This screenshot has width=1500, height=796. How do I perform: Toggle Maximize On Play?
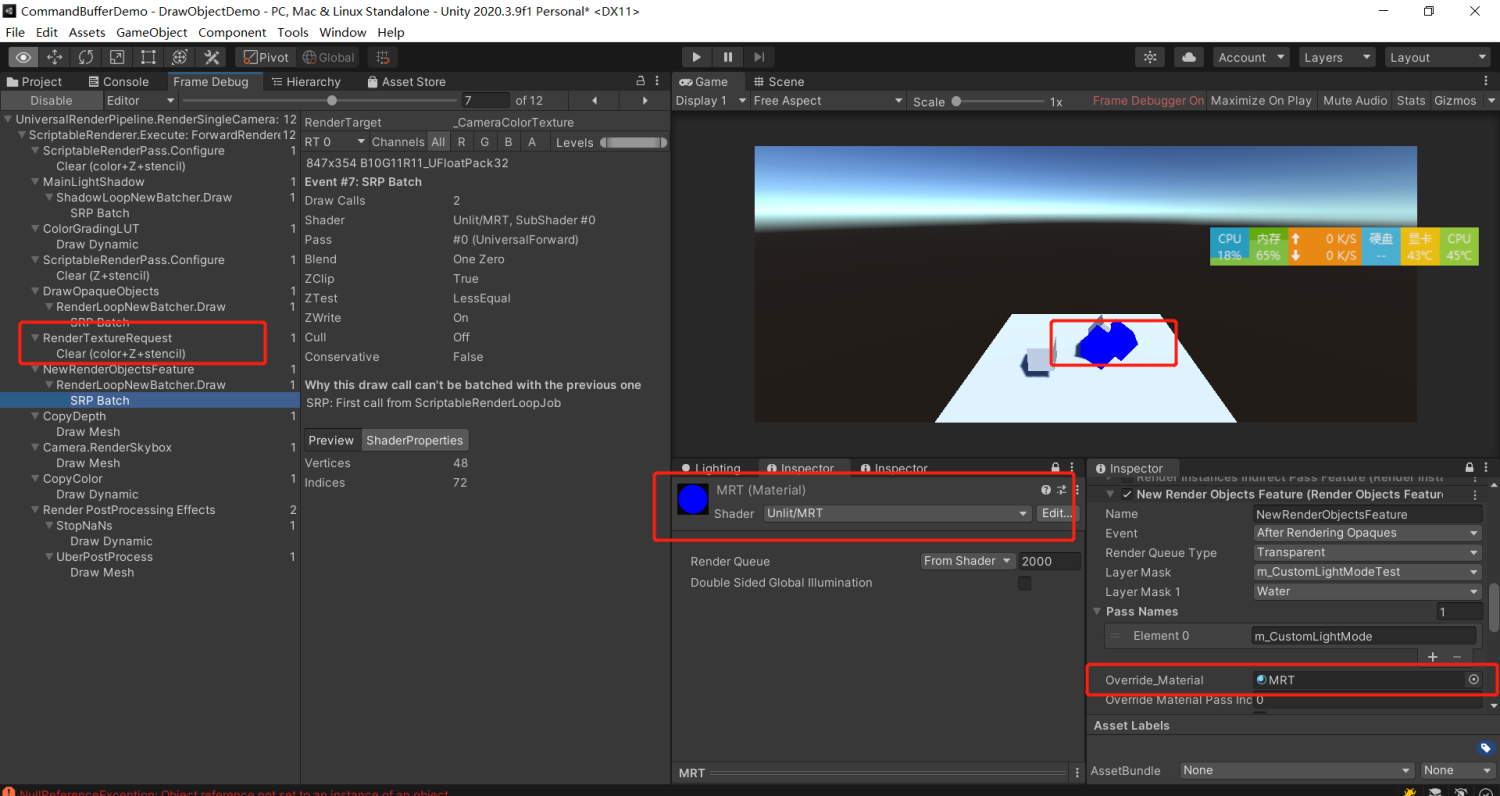pyautogui.click(x=1261, y=100)
